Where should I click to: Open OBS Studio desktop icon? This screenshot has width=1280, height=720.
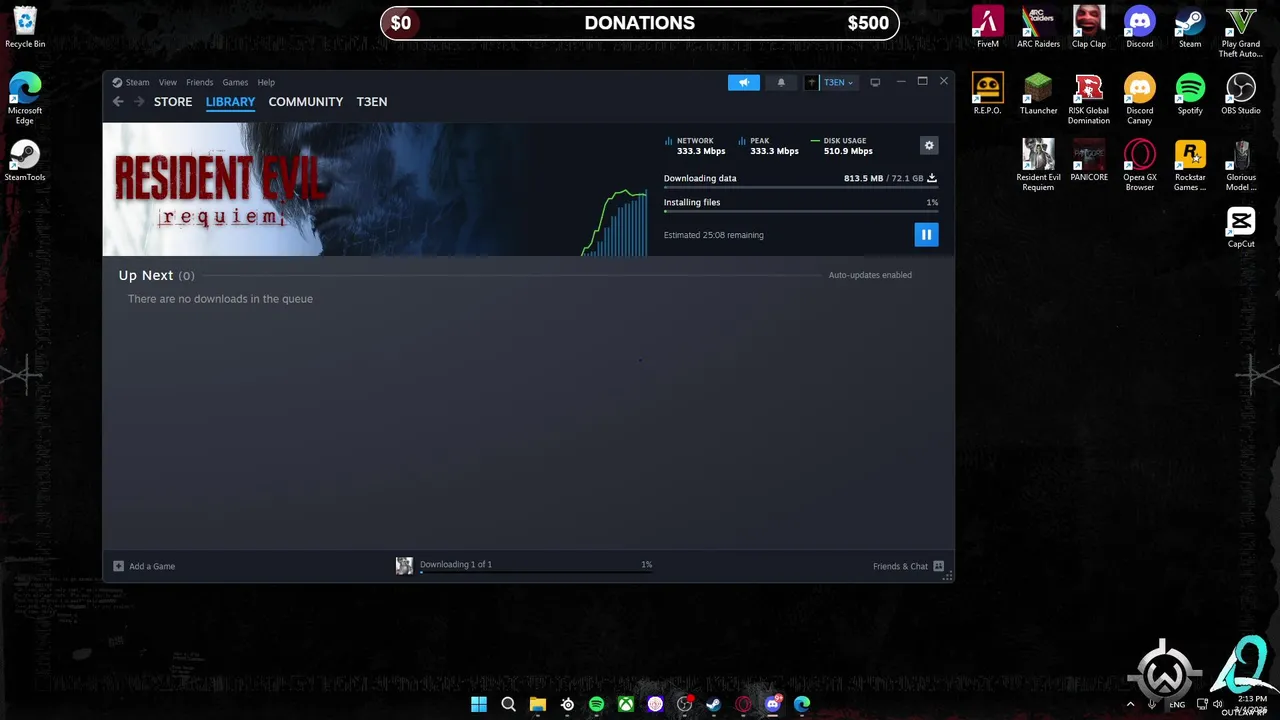tap(1241, 94)
